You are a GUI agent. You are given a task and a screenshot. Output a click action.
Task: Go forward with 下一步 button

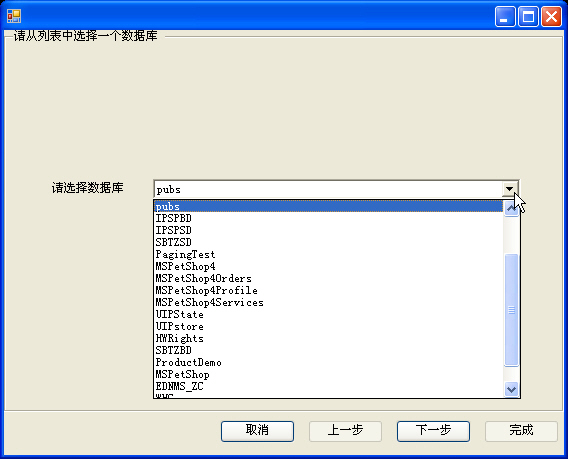pyautogui.click(x=433, y=431)
